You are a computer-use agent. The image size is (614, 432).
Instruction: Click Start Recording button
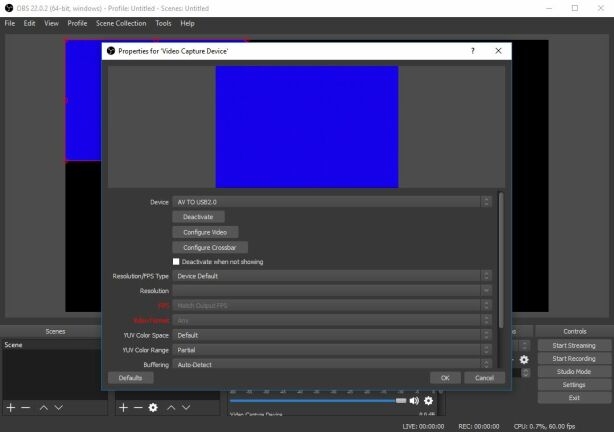click(574, 359)
